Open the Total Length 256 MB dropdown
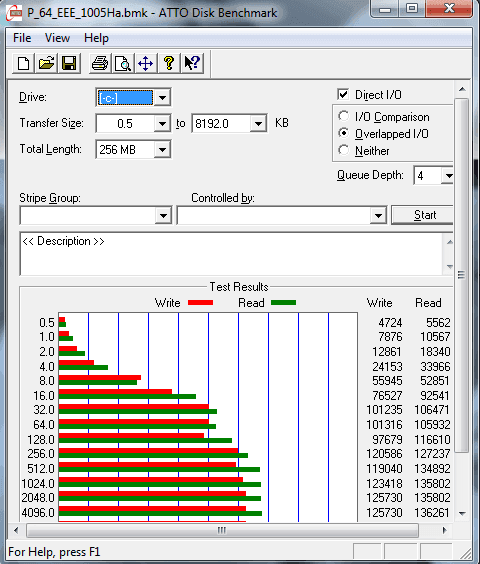 pyautogui.click(x=162, y=150)
